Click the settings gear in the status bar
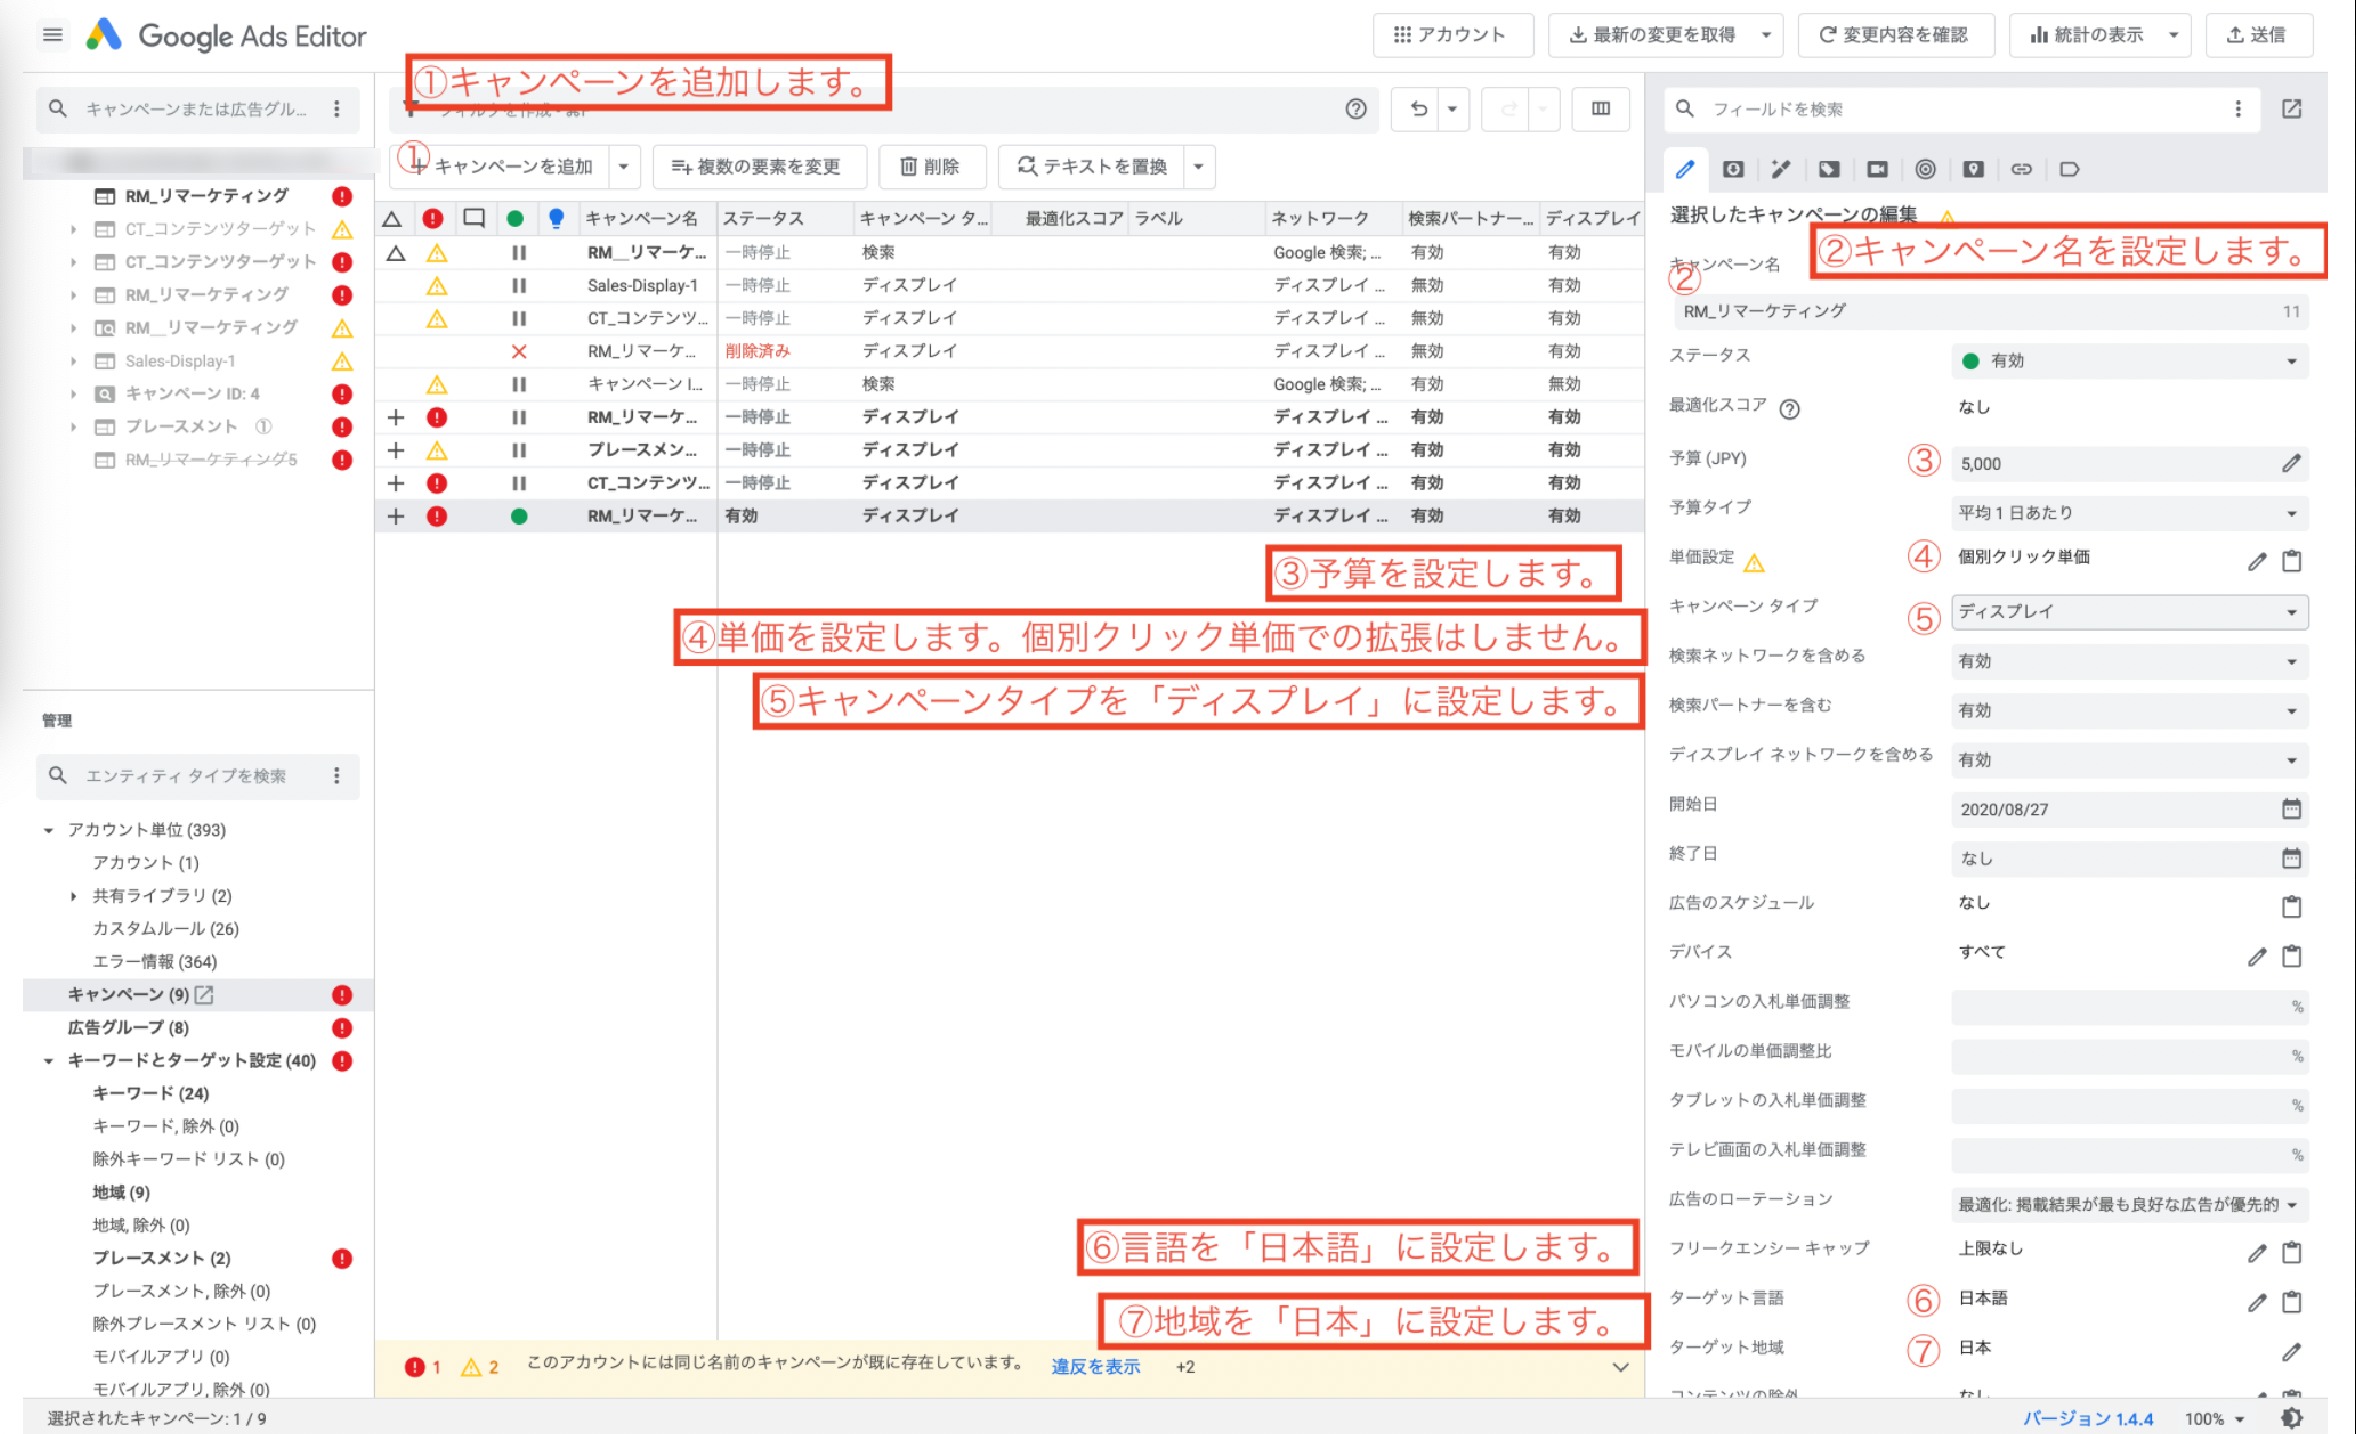 point(2292,1417)
